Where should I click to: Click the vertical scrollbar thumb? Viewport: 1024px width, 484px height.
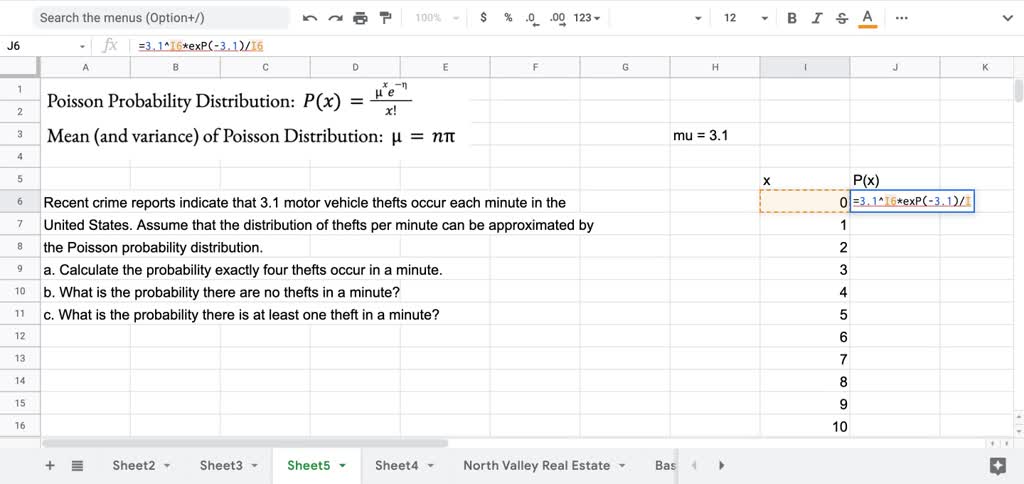[x=1019, y=89]
